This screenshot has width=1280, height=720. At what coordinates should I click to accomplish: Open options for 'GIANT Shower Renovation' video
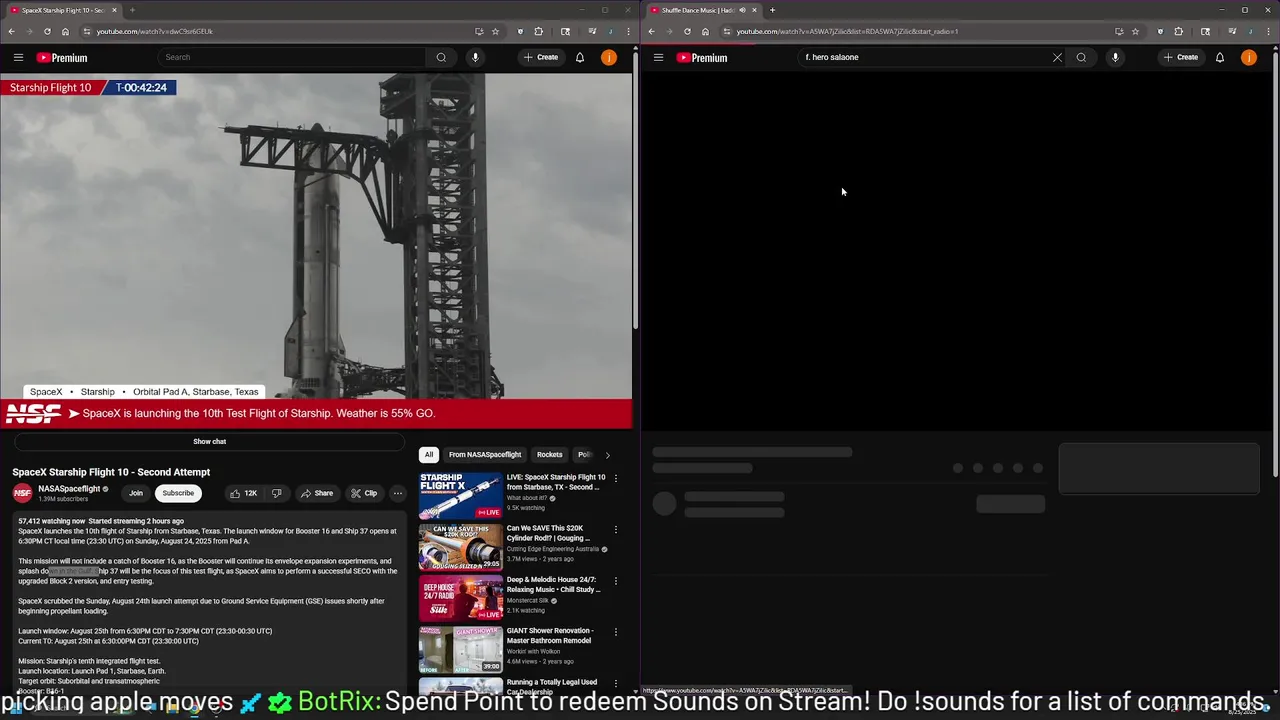[x=616, y=632]
